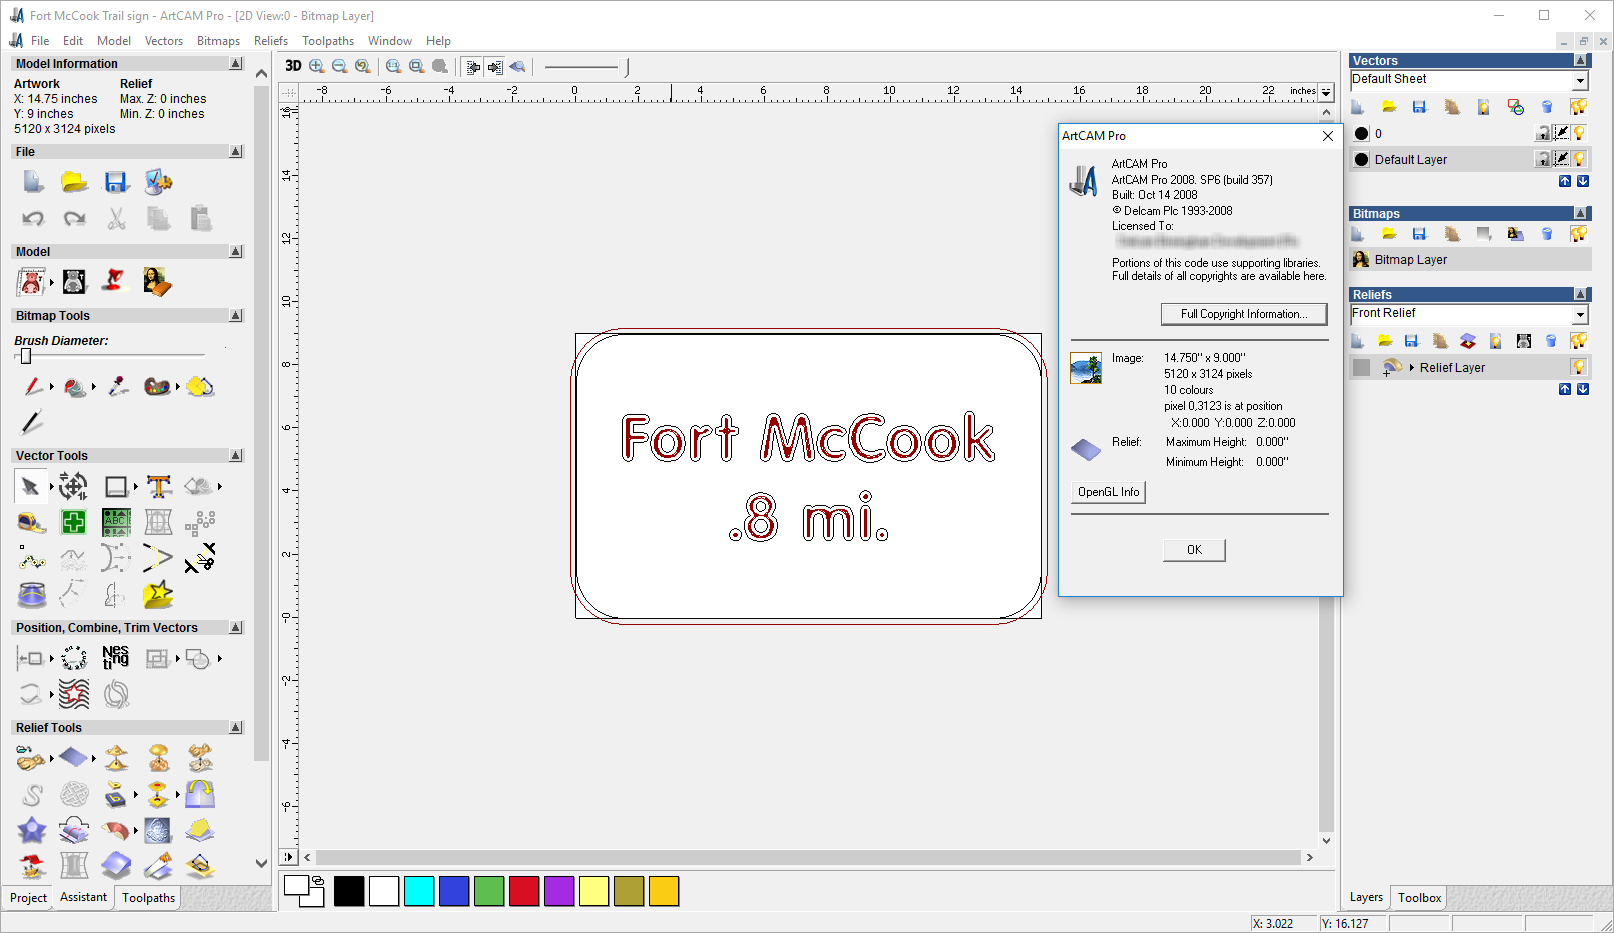
Task: Click the yellow star vector tool
Action: 158,594
